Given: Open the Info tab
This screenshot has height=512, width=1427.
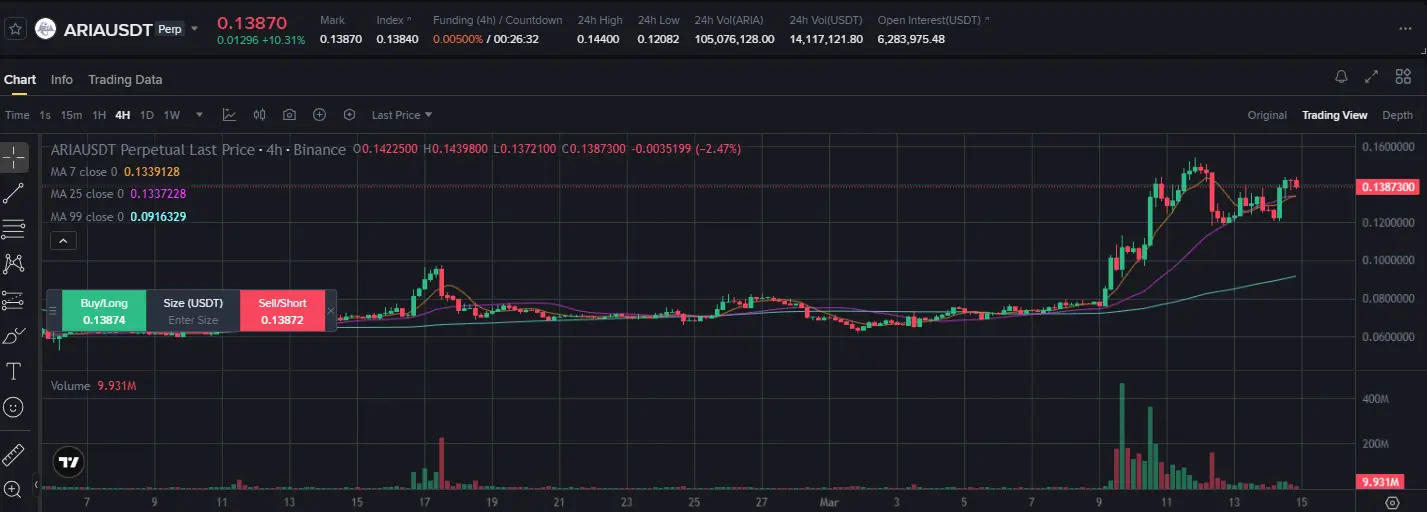Looking at the screenshot, I should pos(62,80).
